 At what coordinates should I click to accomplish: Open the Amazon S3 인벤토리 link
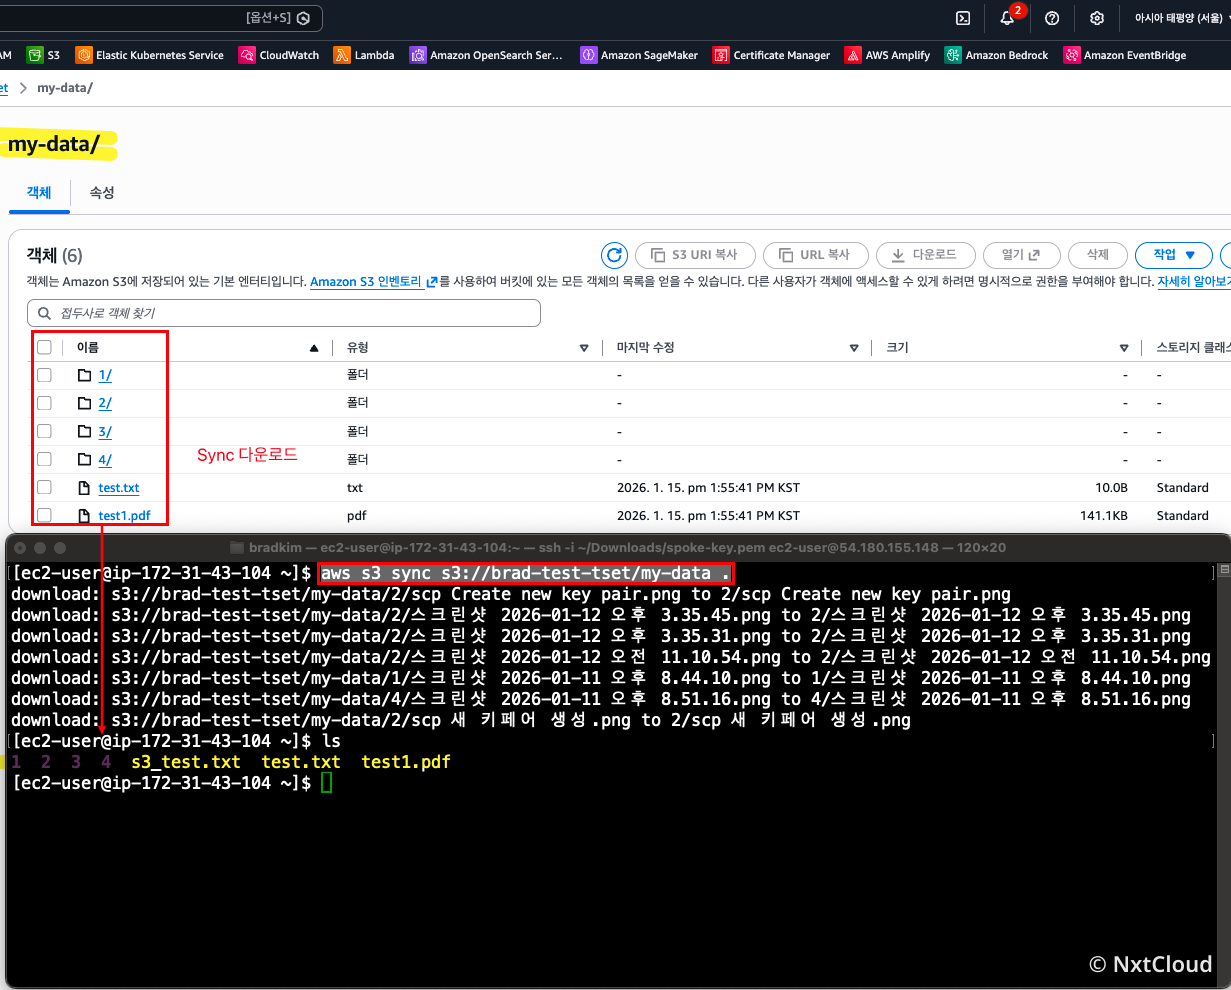pos(374,282)
